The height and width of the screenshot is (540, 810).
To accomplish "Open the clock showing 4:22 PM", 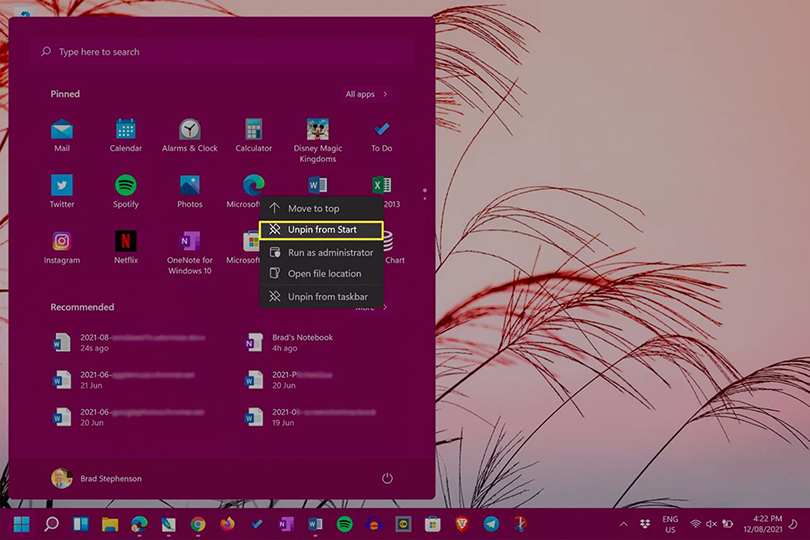I will pyautogui.click(x=763, y=524).
